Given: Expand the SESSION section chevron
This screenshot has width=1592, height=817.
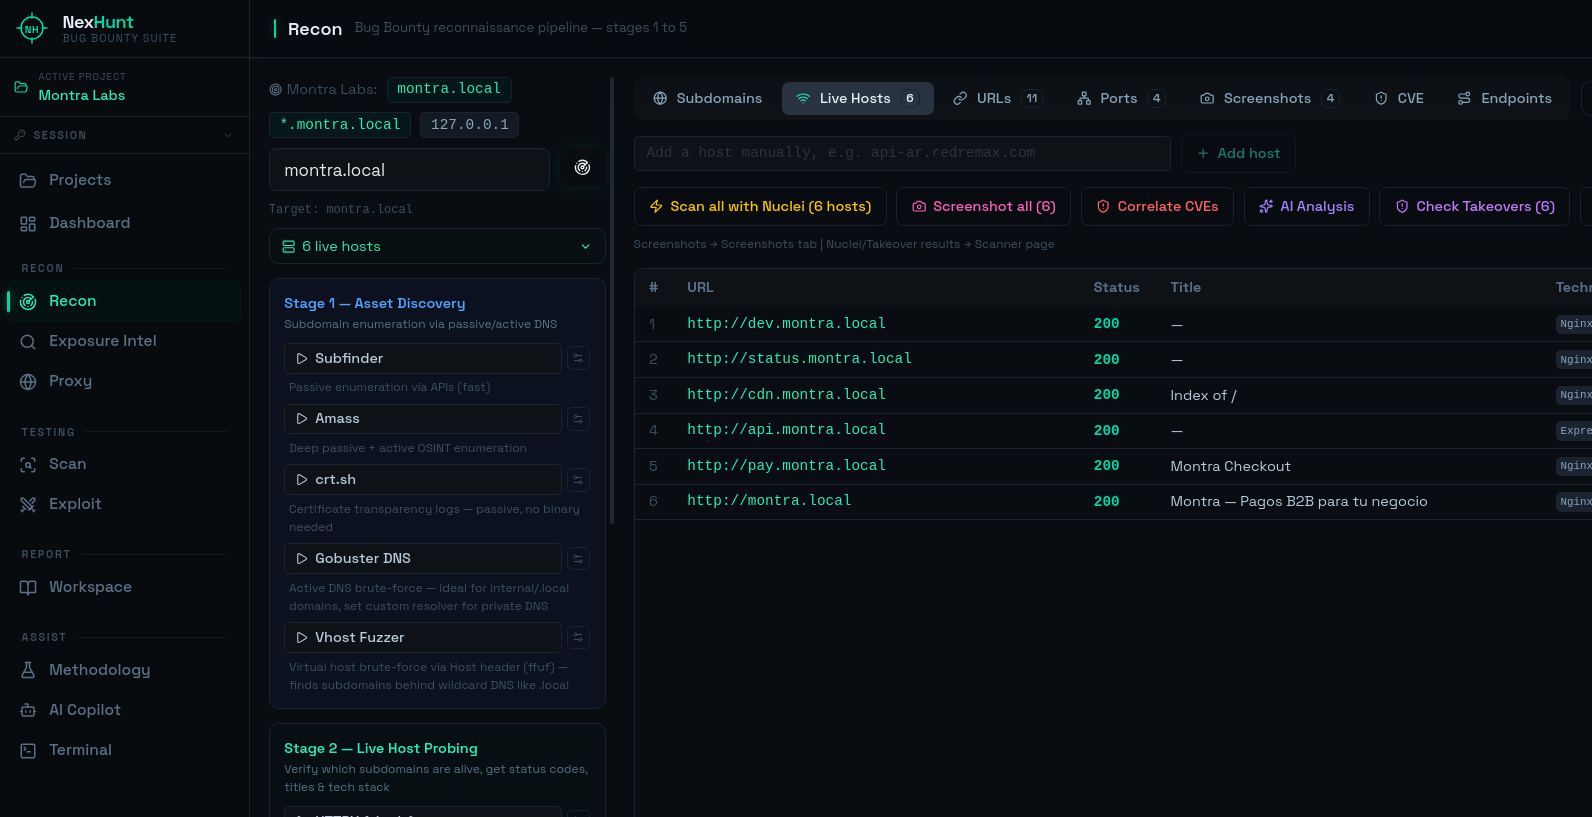Looking at the screenshot, I should pyautogui.click(x=228, y=135).
